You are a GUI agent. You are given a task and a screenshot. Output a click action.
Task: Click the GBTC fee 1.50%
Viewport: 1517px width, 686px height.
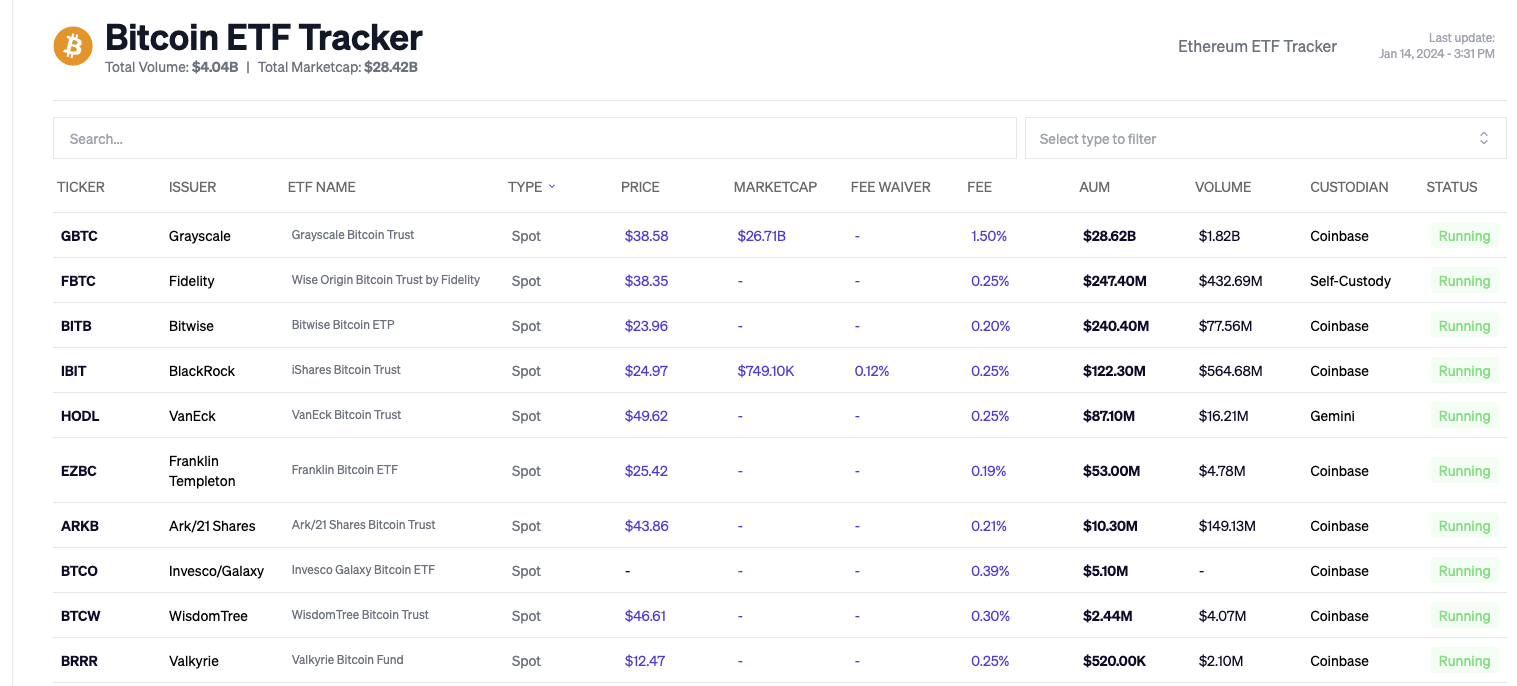pyautogui.click(x=989, y=236)
